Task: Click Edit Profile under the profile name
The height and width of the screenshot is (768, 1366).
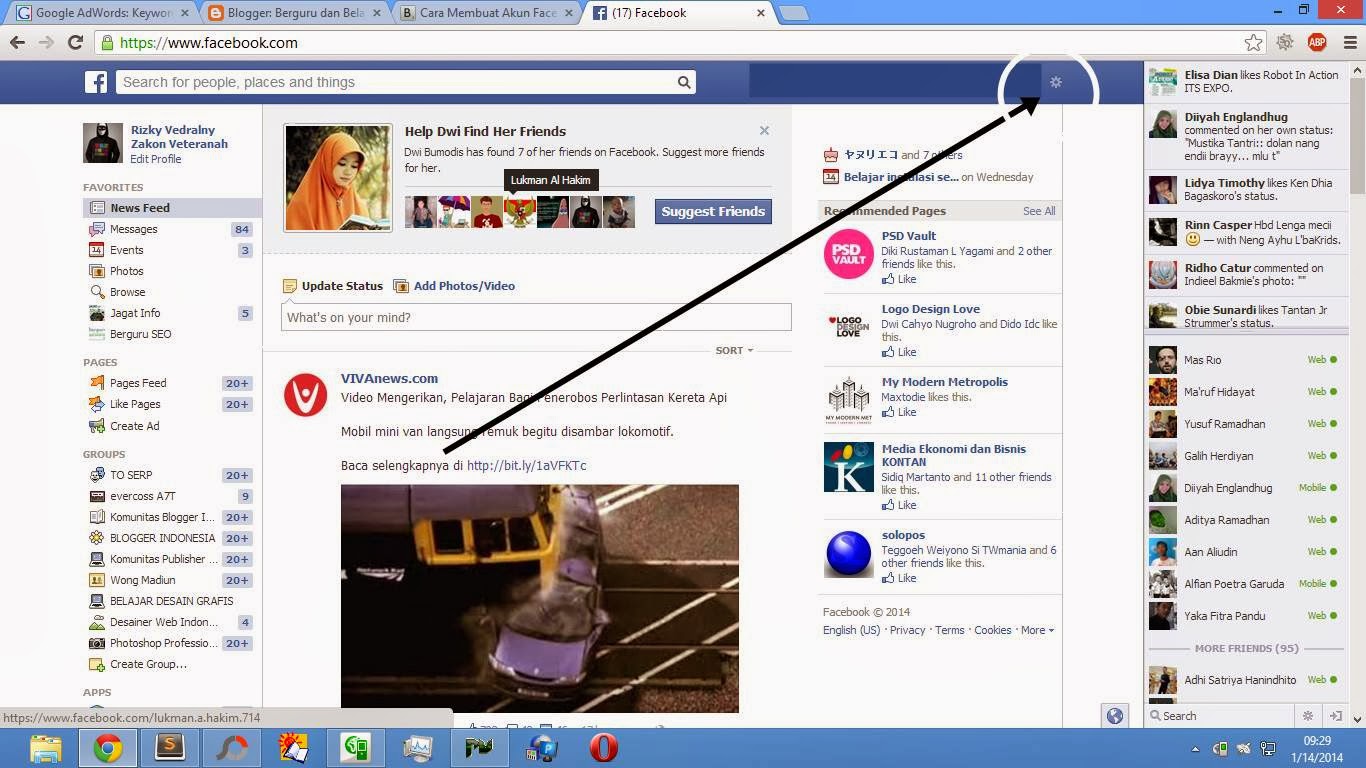Action: click(x=156, y=159)
